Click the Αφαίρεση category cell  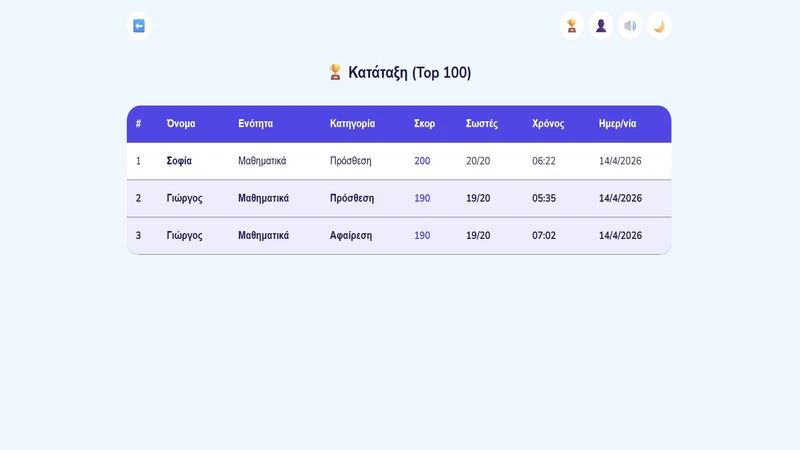coord(351,235)
